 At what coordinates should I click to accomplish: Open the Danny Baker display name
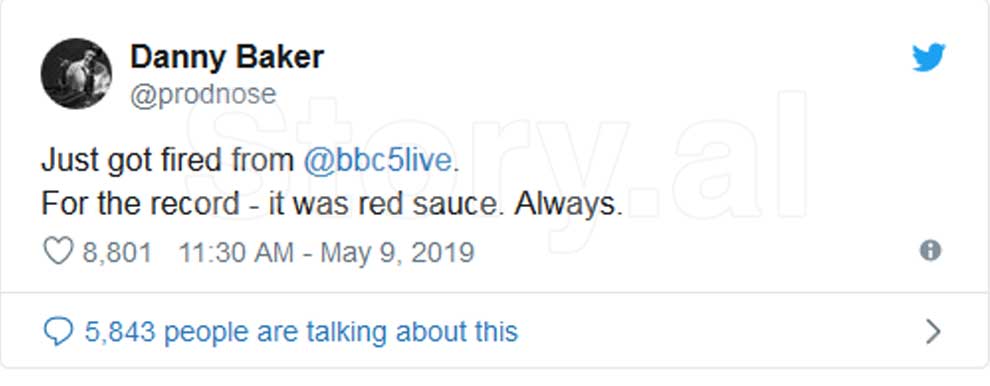(x=227, y=57)
